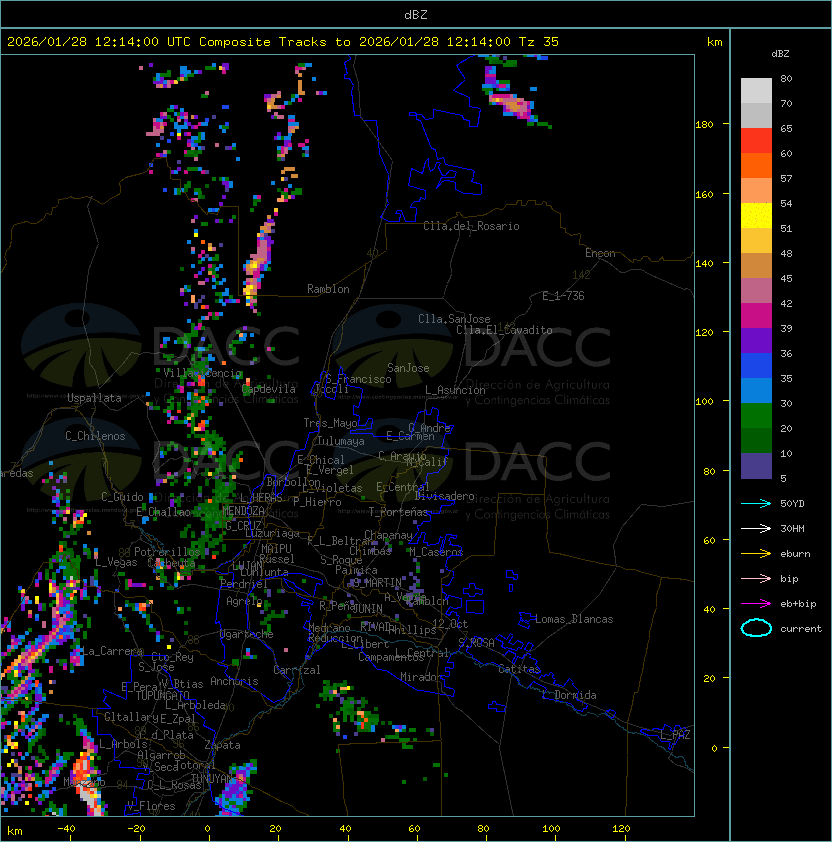Click the L_Dormida label
The width and height of the screenshot is (832, 842).
click(x=569, y=695)
